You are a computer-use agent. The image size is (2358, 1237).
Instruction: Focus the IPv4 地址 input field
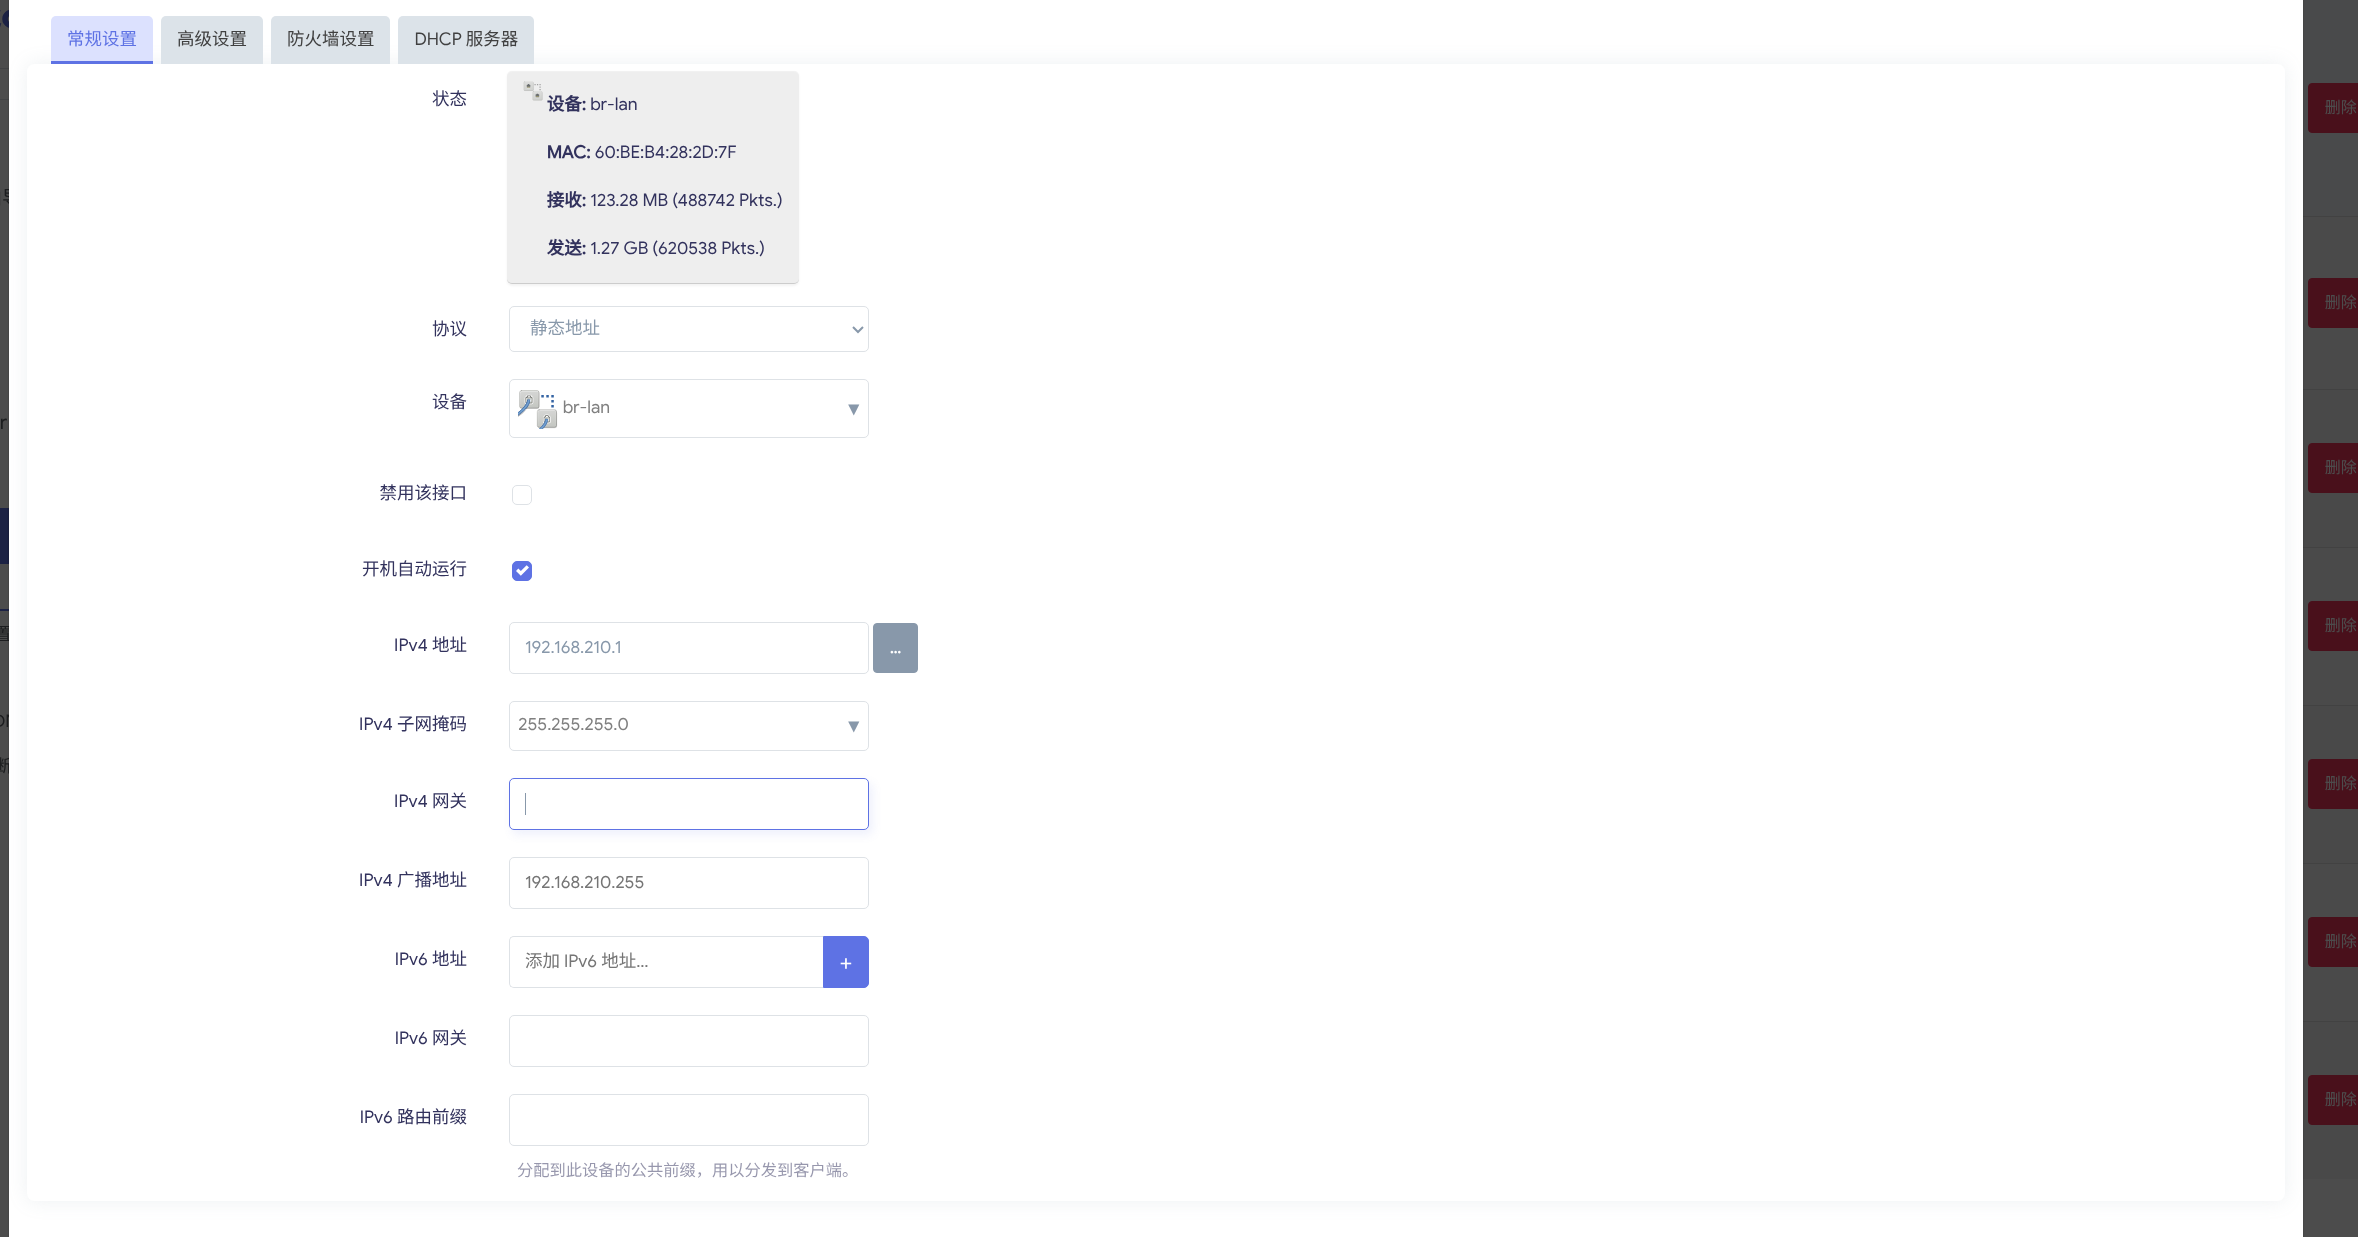coord(688,648)
